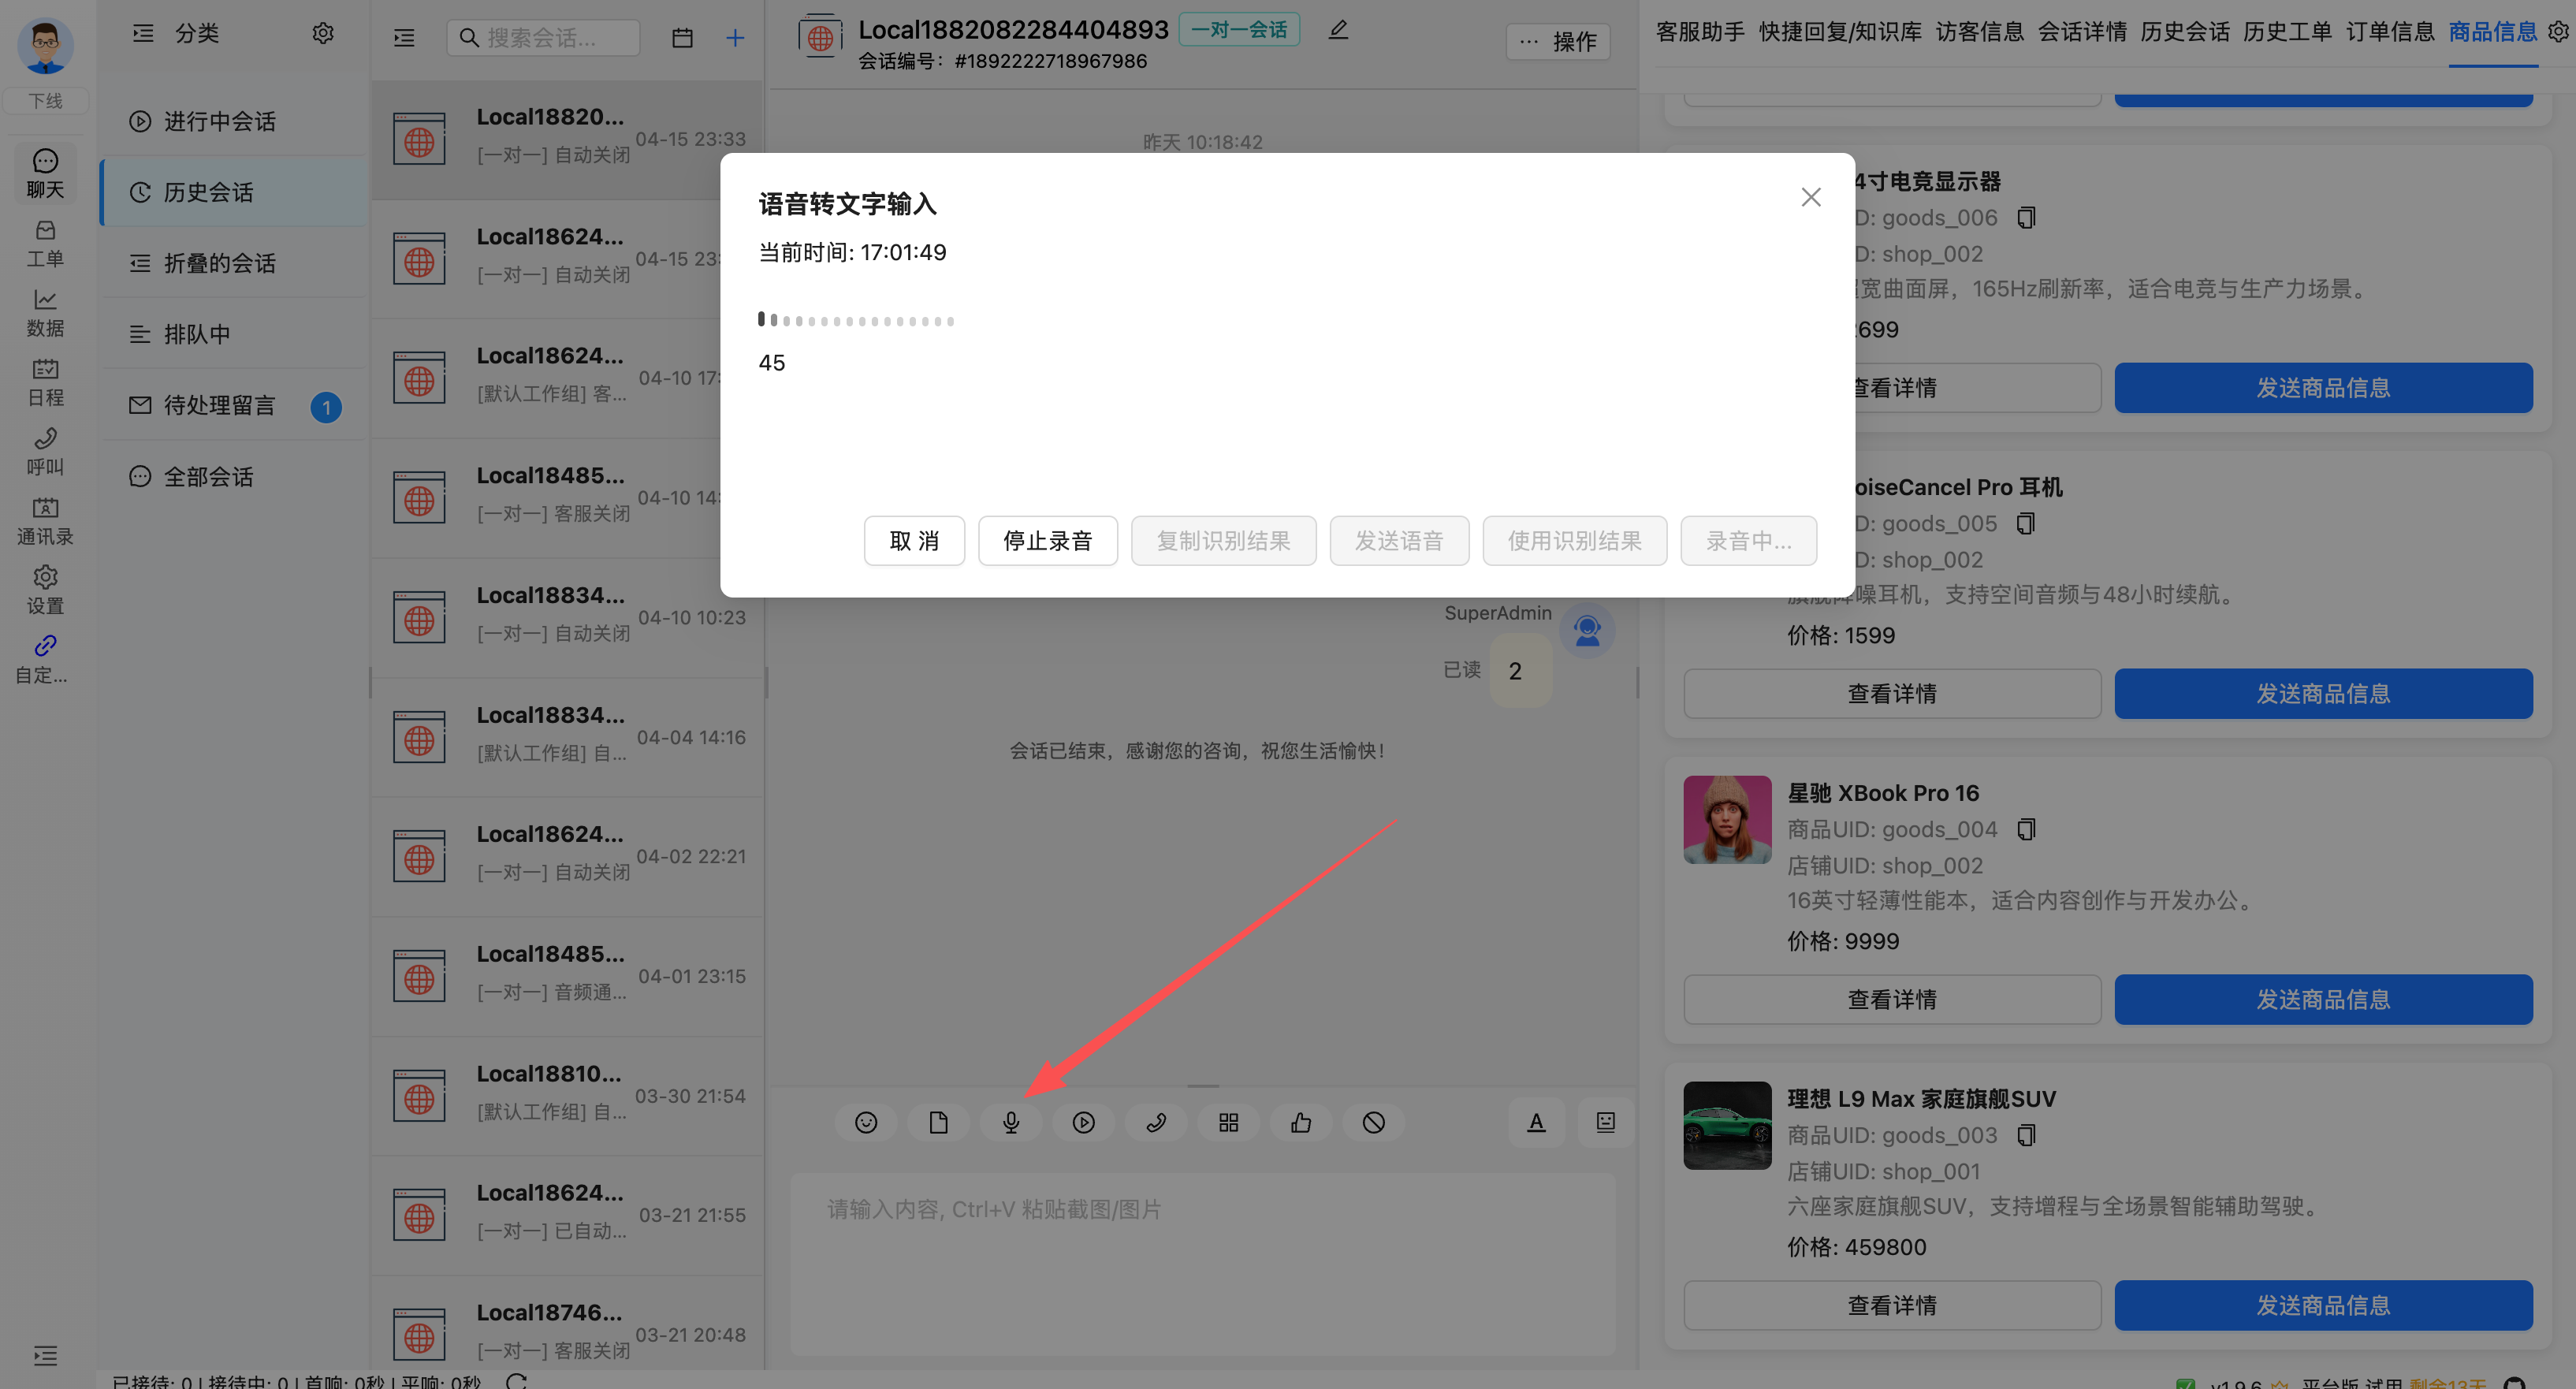Open the 操作 actions dropdown

[1558, 41]
